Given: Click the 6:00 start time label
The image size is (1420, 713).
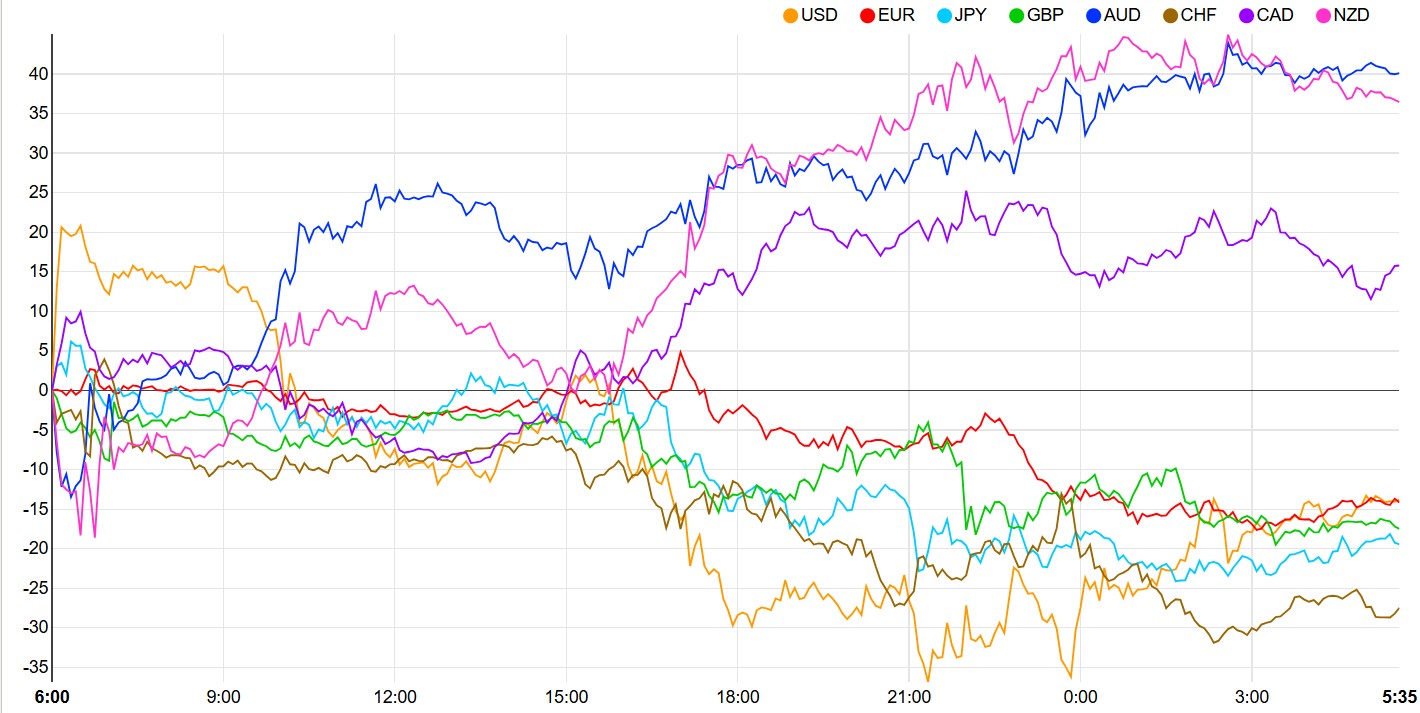Looking at the screenshot, I should pos(51,697).
